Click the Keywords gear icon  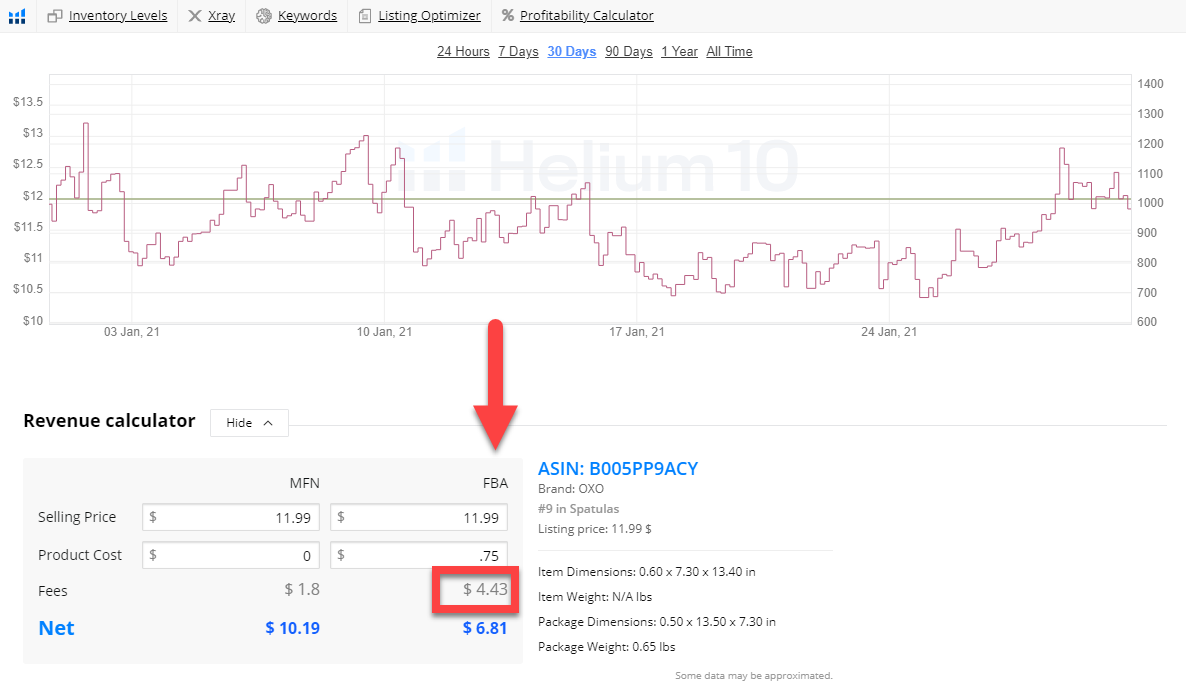point(263,16)
